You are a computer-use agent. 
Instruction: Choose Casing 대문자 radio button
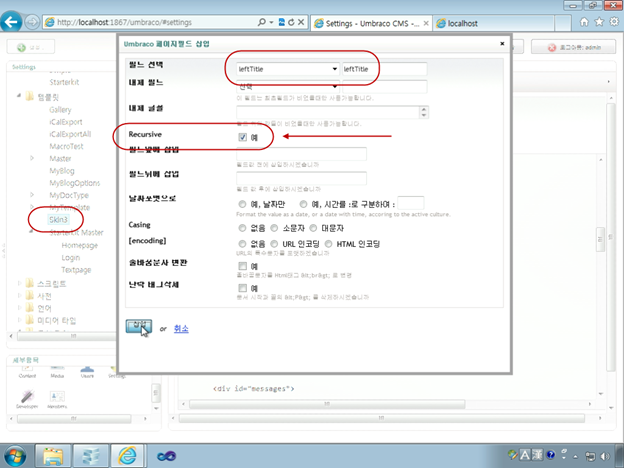pos(313,228)
